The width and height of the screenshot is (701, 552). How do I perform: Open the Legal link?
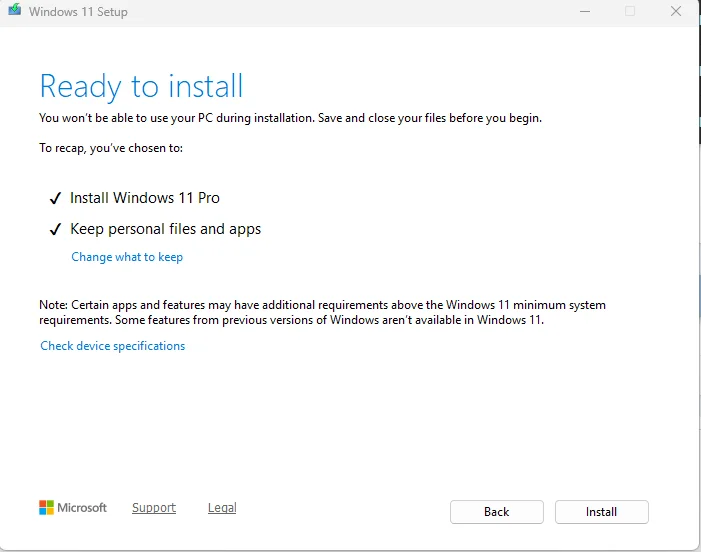point(222,508)
